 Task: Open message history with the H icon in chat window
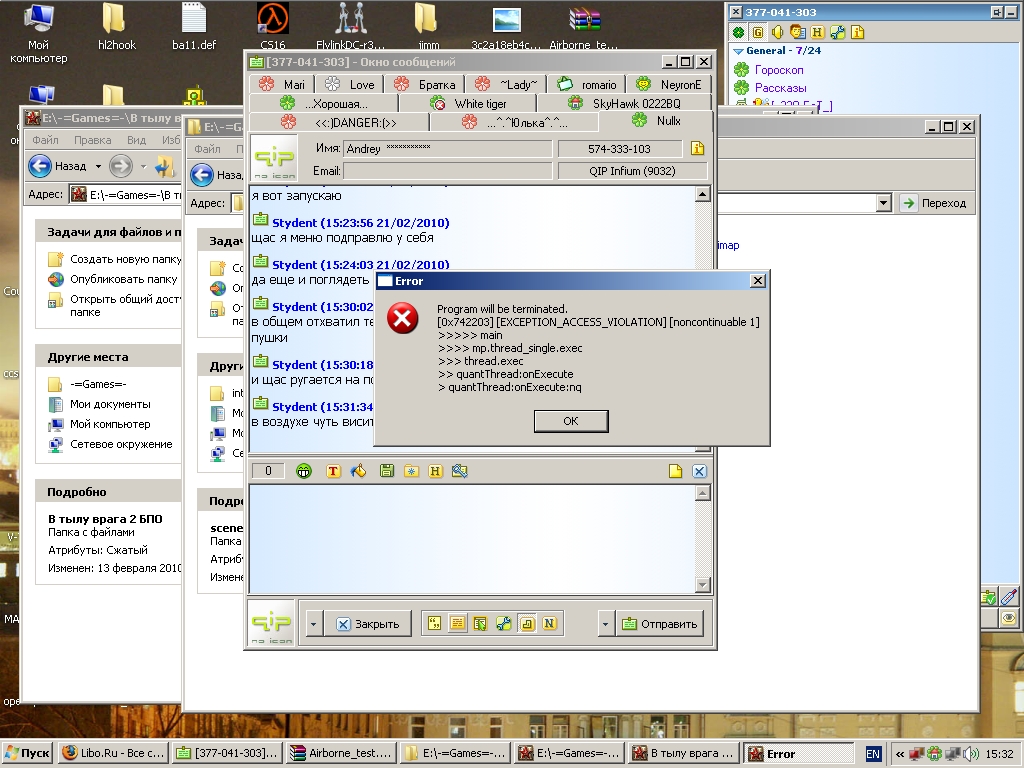pos(435,471)
